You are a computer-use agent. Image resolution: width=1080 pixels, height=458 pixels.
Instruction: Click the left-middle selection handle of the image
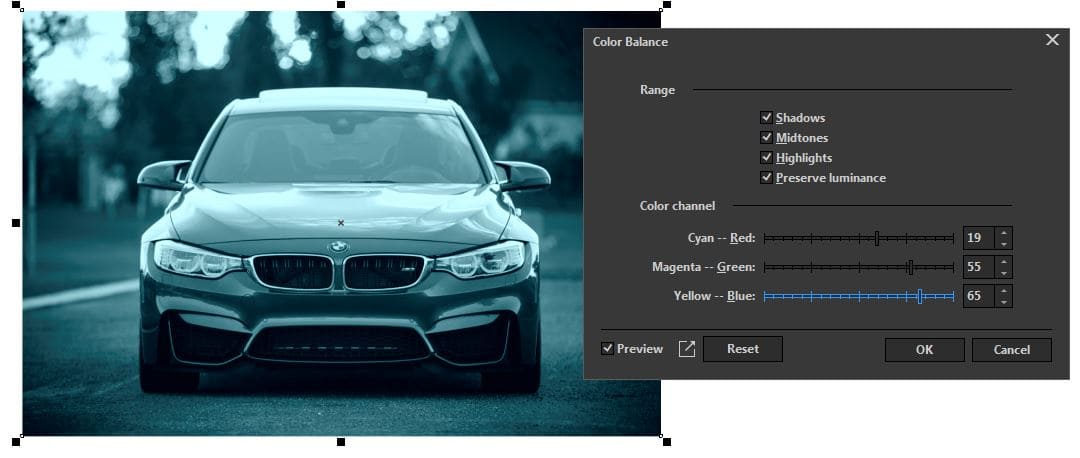(16, 222)
